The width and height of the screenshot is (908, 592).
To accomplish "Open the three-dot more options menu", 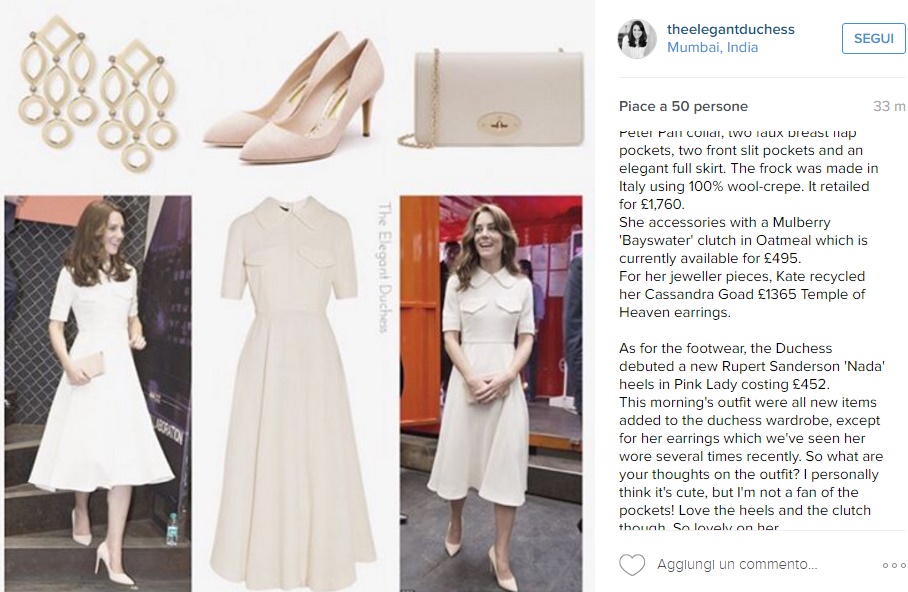I will click(x=894, y=565).
